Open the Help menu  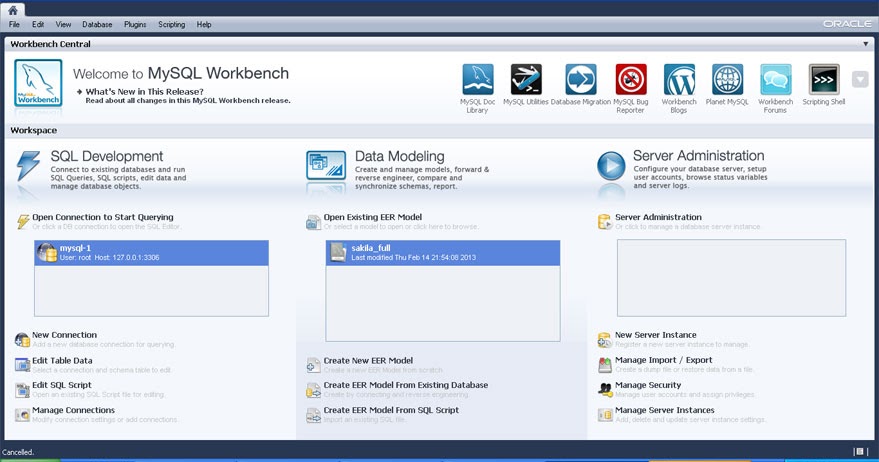pos(204,24)
